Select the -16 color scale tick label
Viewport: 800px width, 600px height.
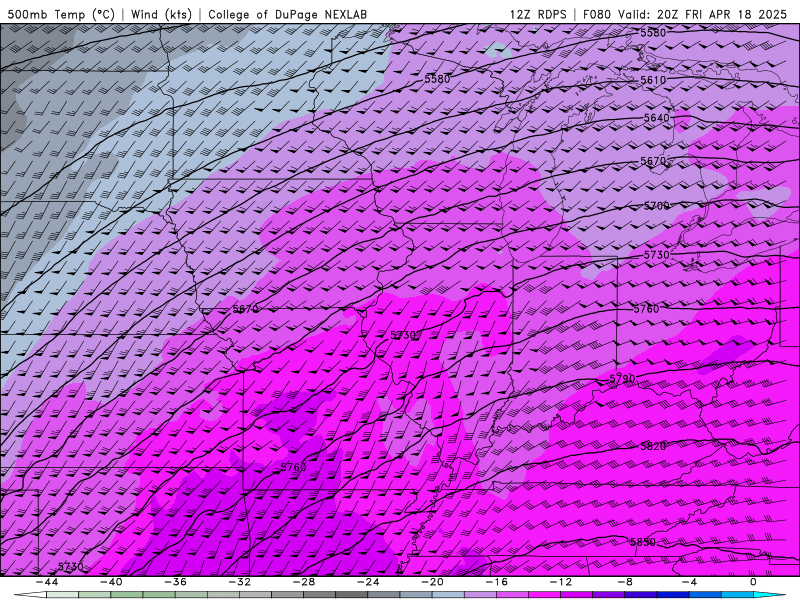coord(497,582)
